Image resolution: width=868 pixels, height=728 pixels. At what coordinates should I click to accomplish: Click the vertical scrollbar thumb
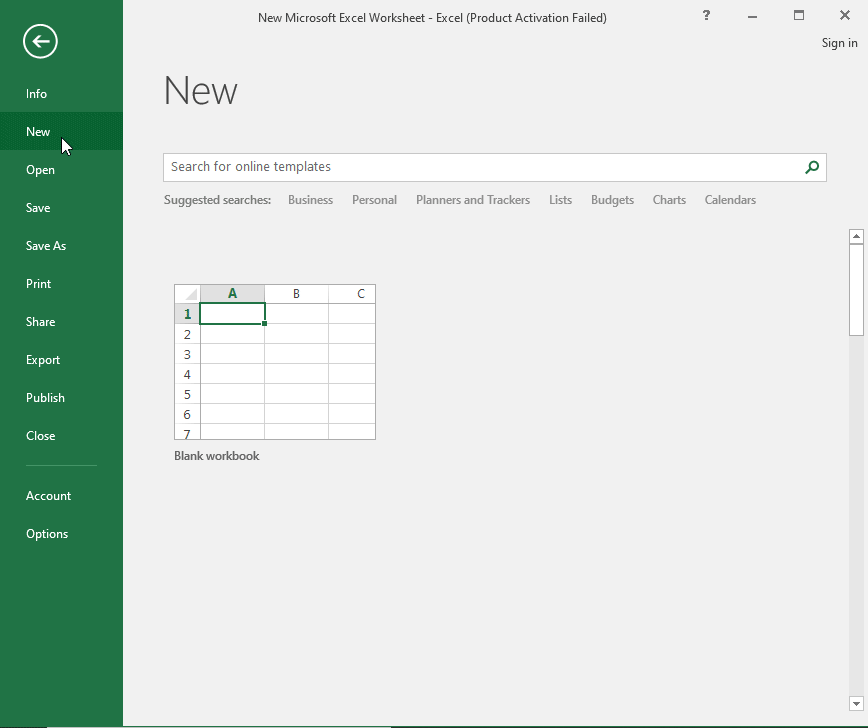click(856, 290)
